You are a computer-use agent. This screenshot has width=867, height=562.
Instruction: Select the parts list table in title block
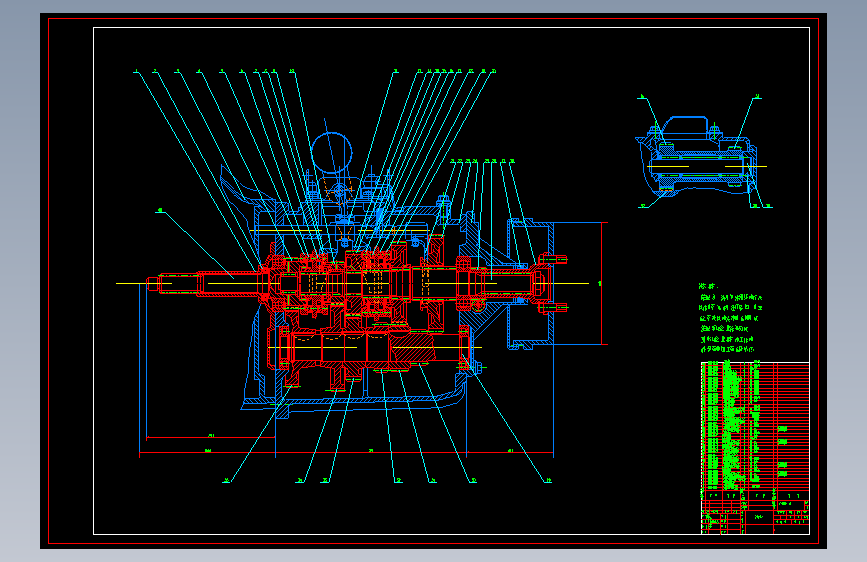pyautogui.click(x=755, y=426)
